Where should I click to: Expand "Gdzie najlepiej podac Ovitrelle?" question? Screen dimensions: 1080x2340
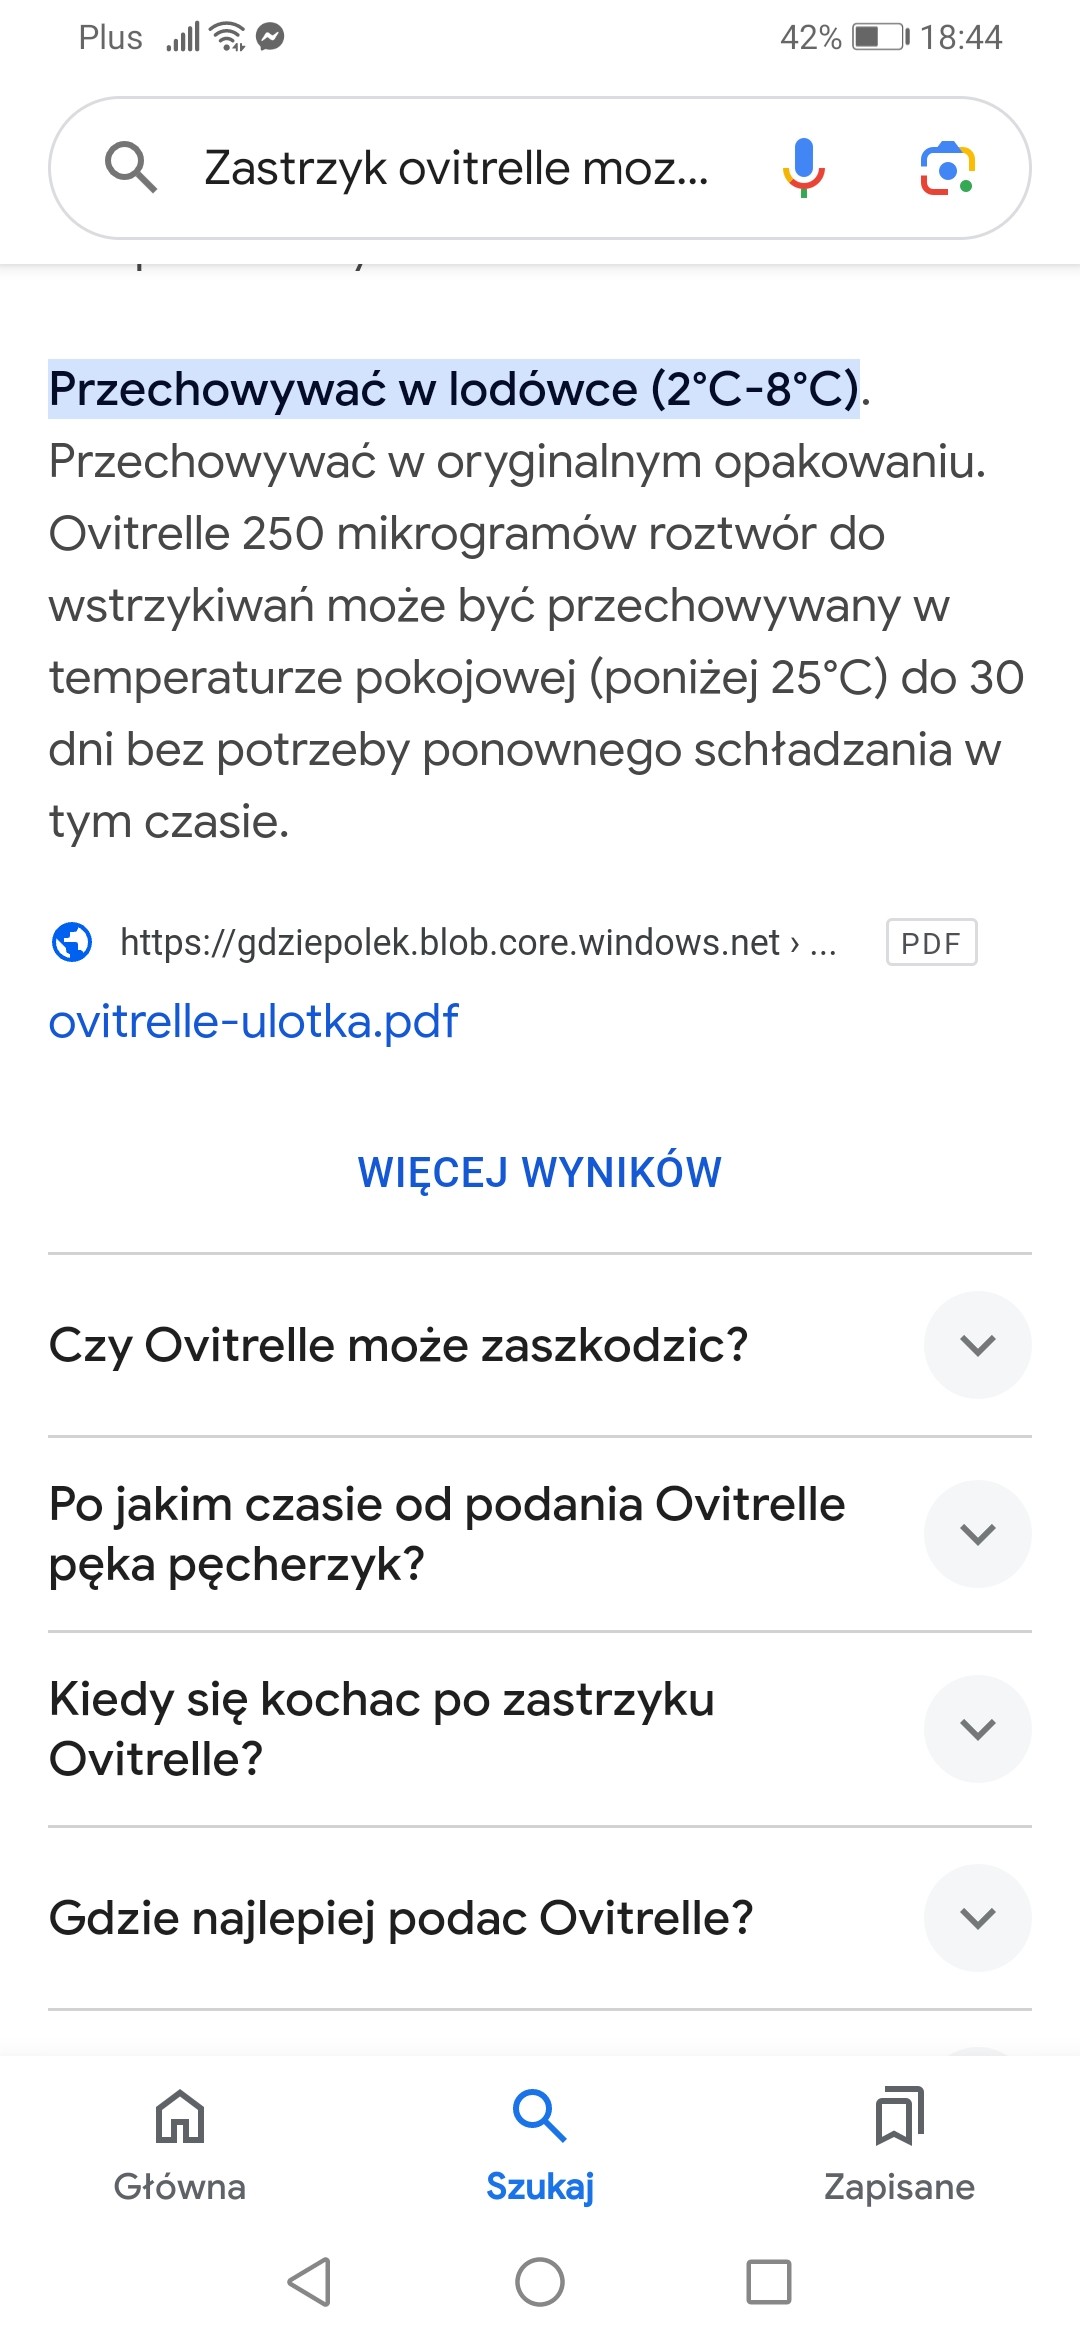977,1918
